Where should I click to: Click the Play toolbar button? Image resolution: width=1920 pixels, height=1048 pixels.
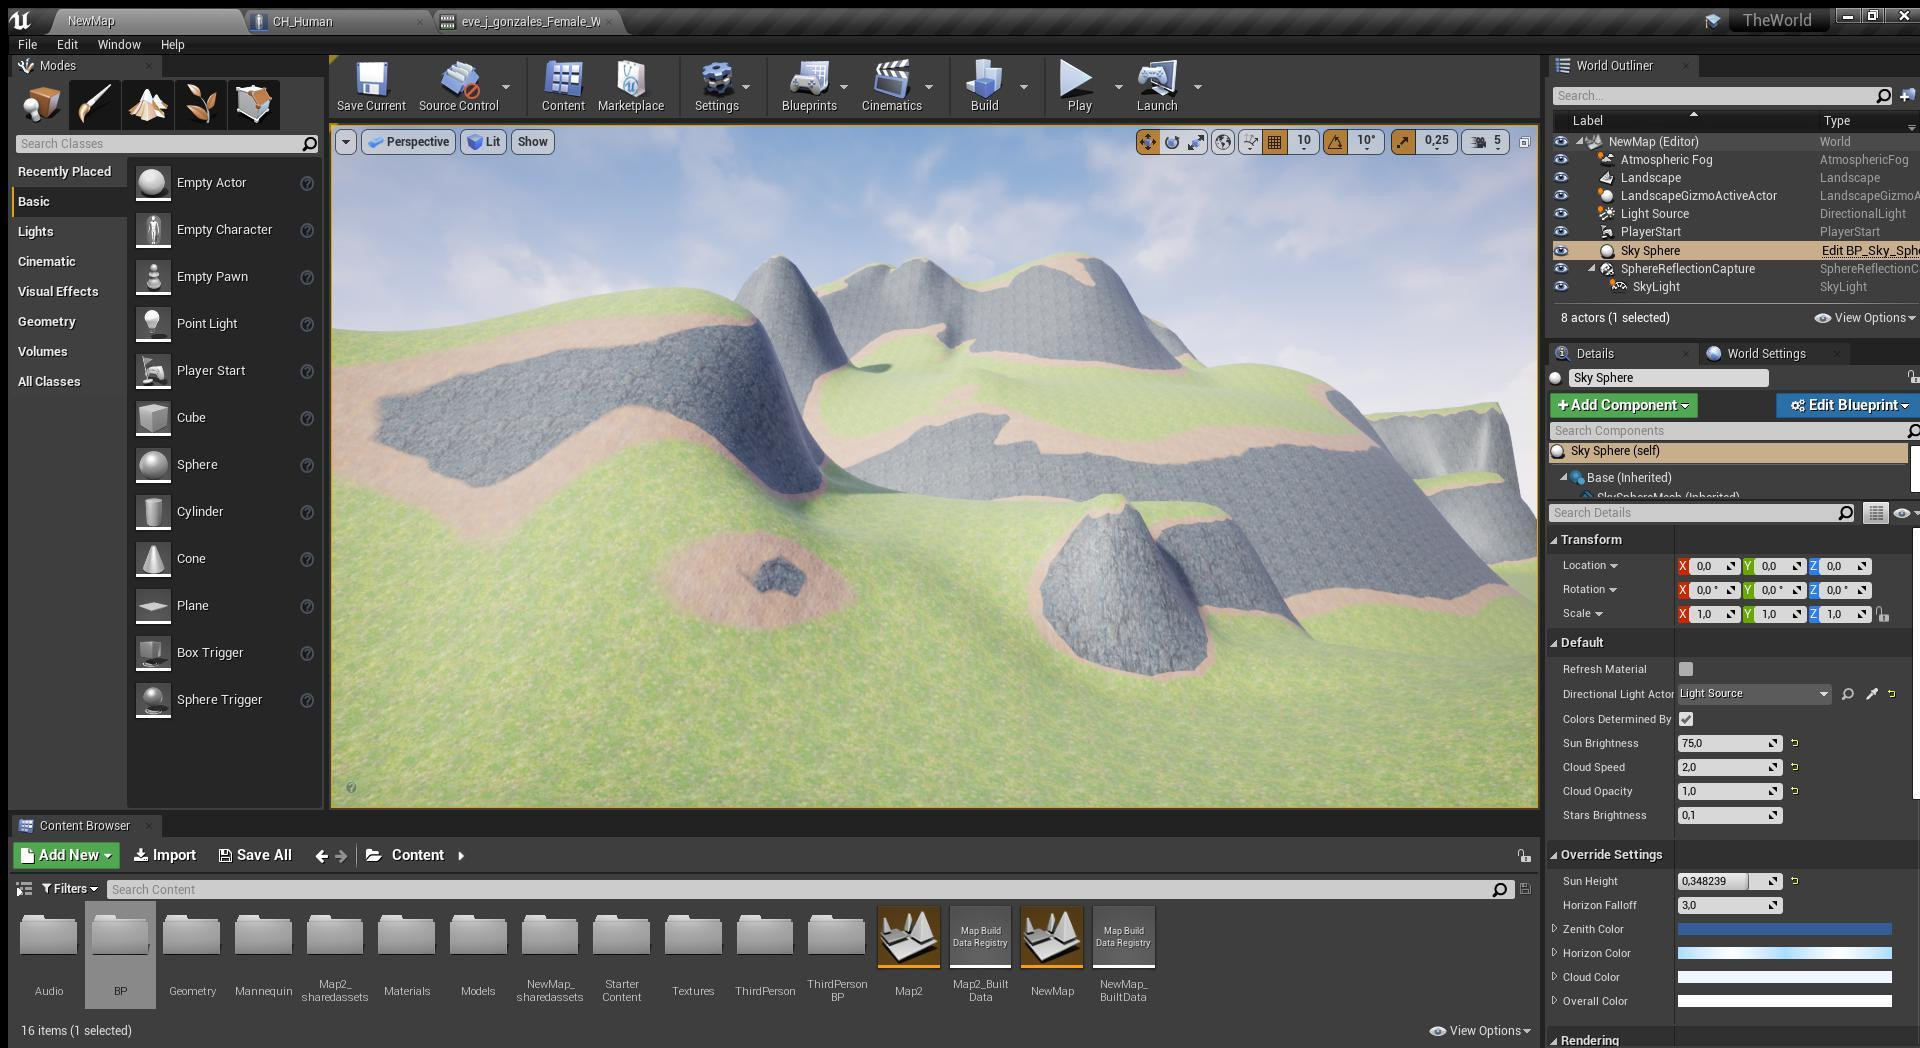point(1079,86)
